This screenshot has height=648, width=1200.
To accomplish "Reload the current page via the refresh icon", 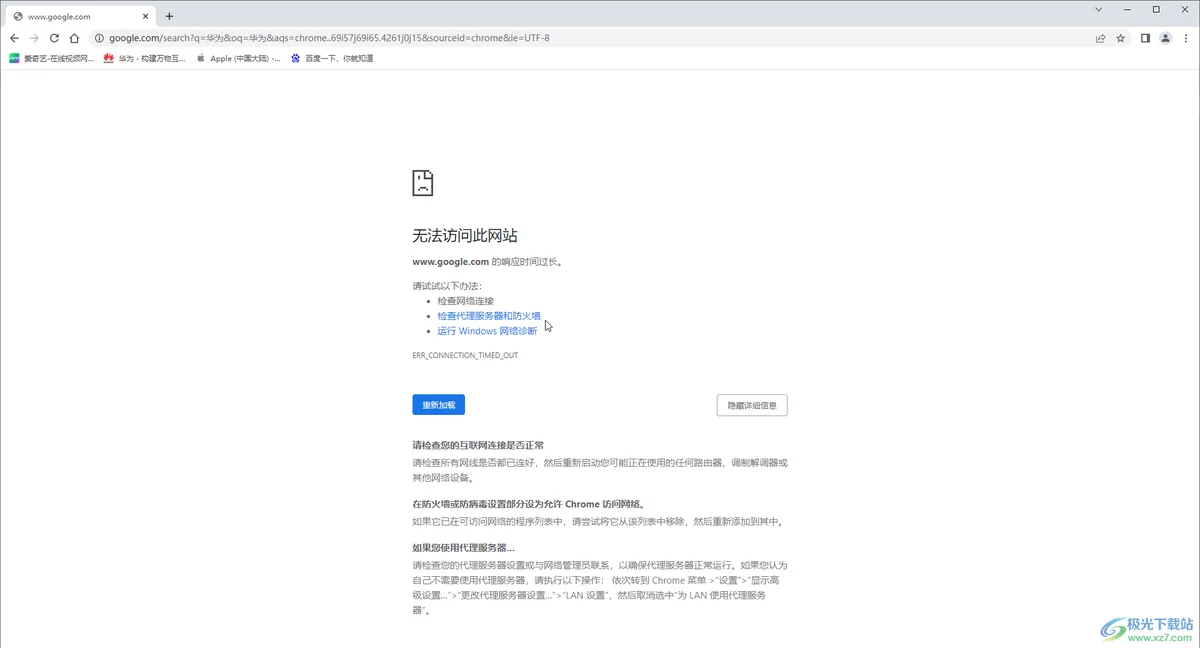I will pyautogui.click(x=54, y=38).
